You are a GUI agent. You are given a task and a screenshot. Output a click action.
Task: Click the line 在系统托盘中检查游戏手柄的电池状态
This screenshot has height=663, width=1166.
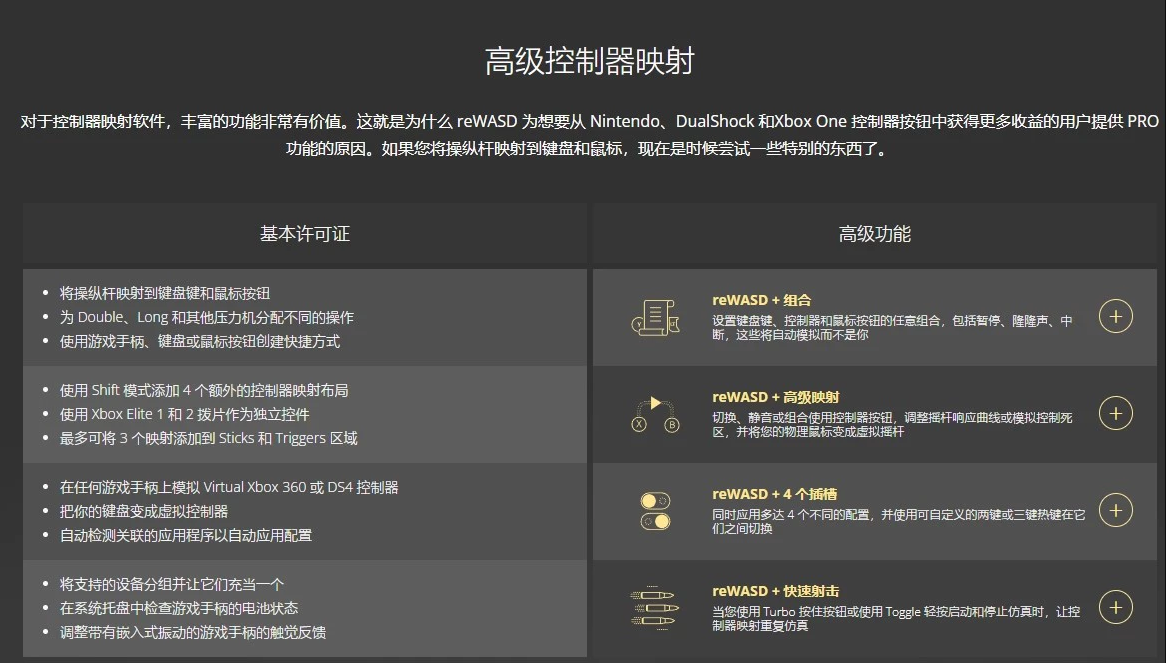[x=179, y=608]
